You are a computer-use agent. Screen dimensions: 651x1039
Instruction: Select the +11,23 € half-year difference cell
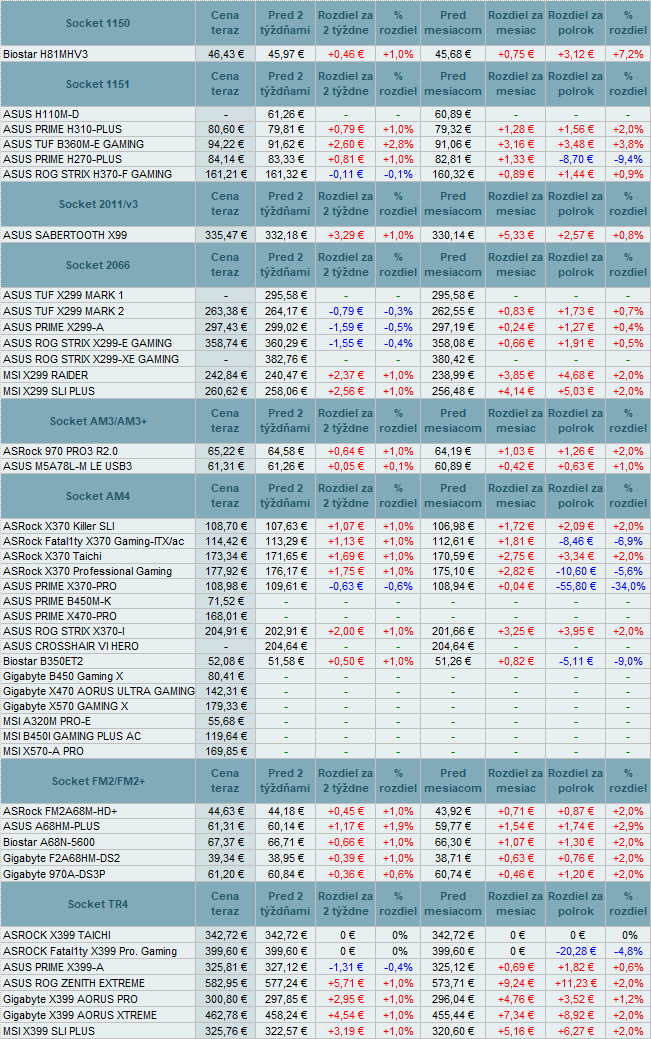(575, 983)
